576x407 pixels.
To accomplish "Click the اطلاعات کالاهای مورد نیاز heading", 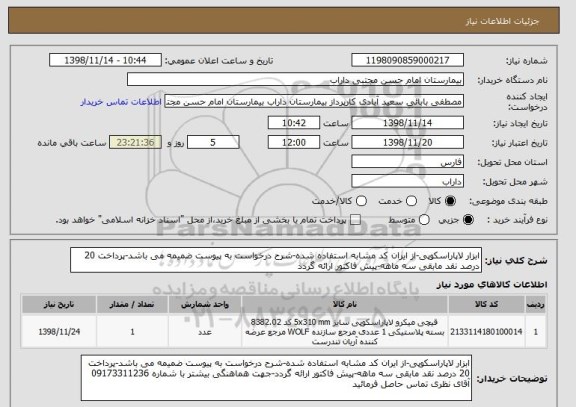I will click(x=492, y=285).
